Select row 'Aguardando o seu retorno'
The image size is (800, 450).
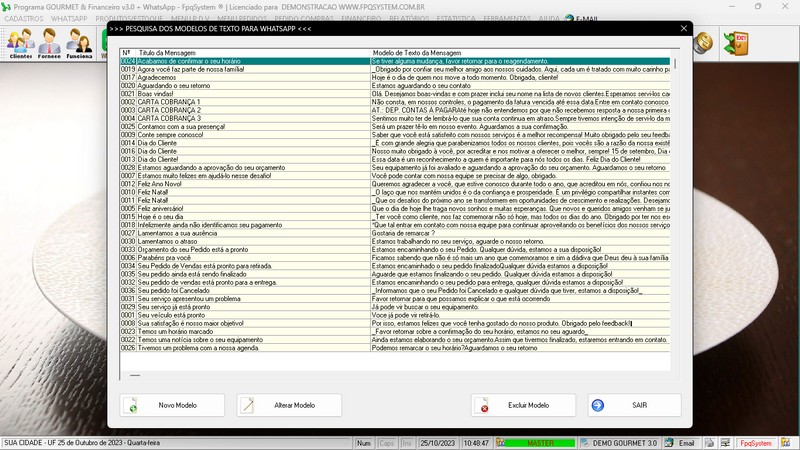(x=395, y=86)
